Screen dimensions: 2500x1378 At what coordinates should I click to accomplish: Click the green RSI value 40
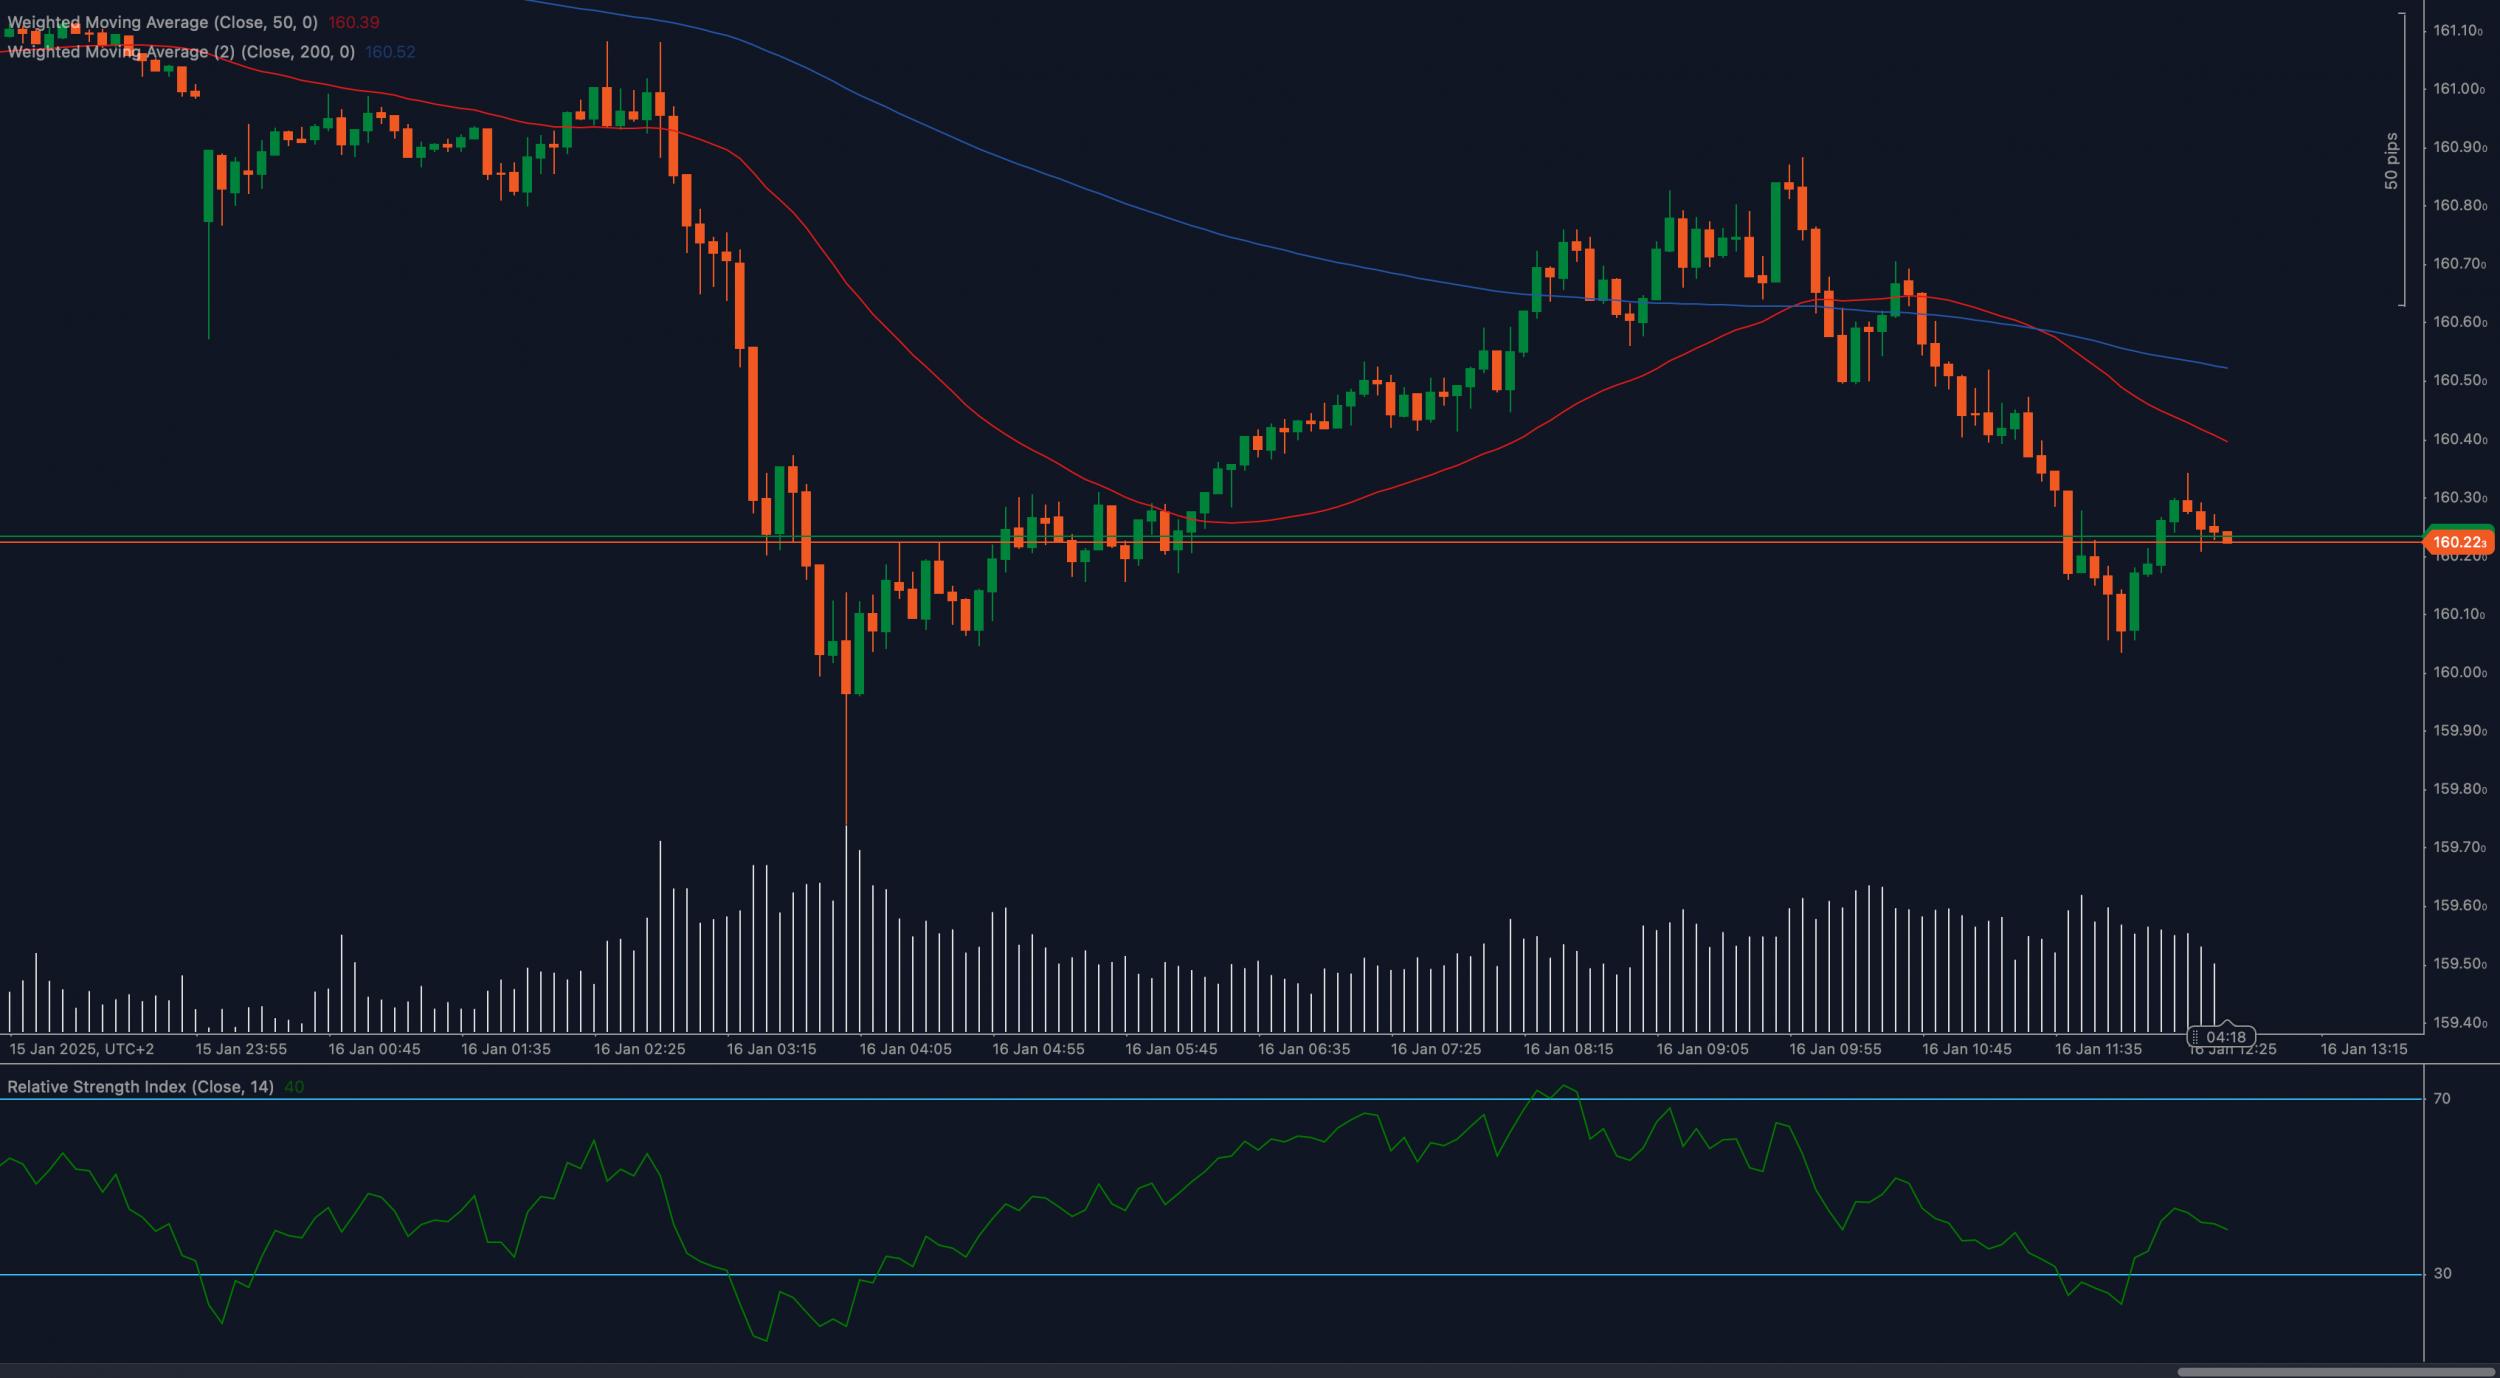pyautogui.click(x=294, y=1087)
